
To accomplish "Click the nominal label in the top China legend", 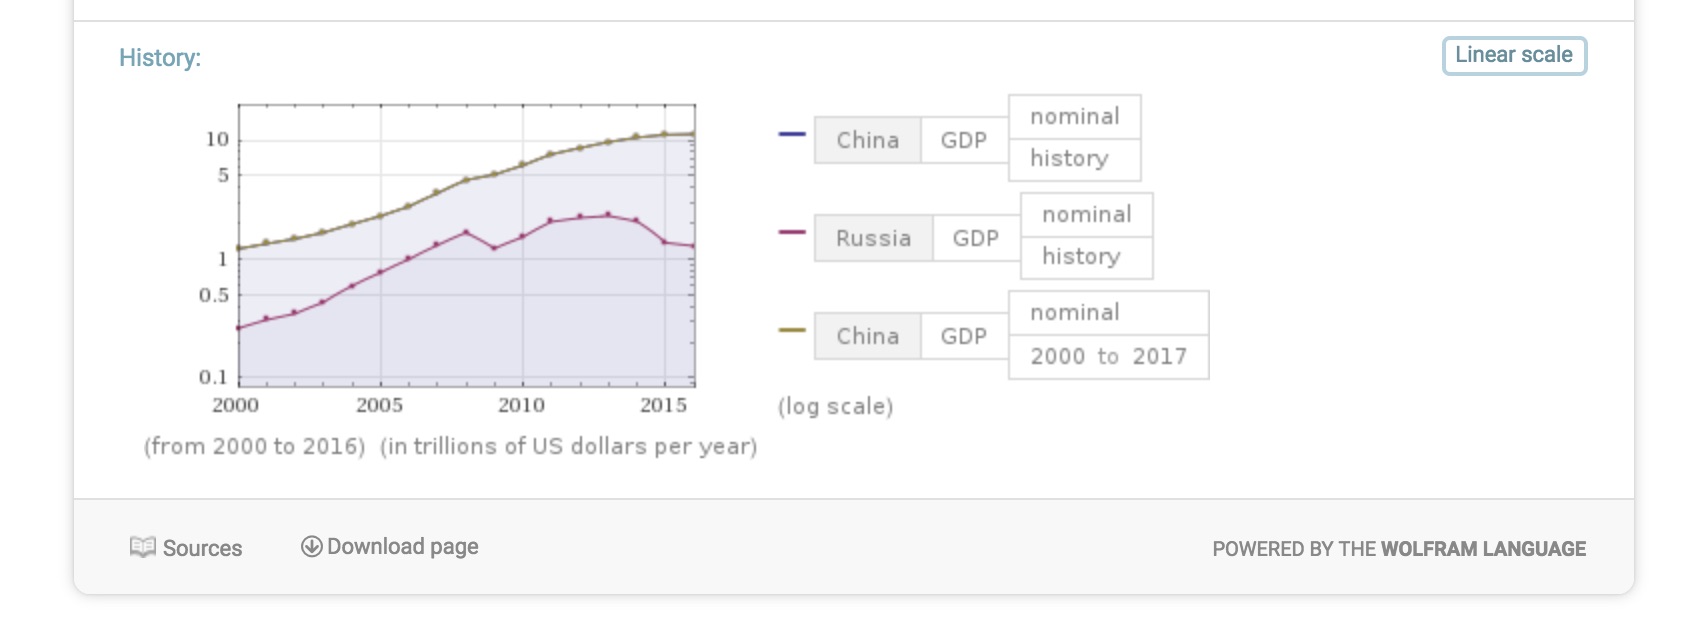I will coord(1075,117).
